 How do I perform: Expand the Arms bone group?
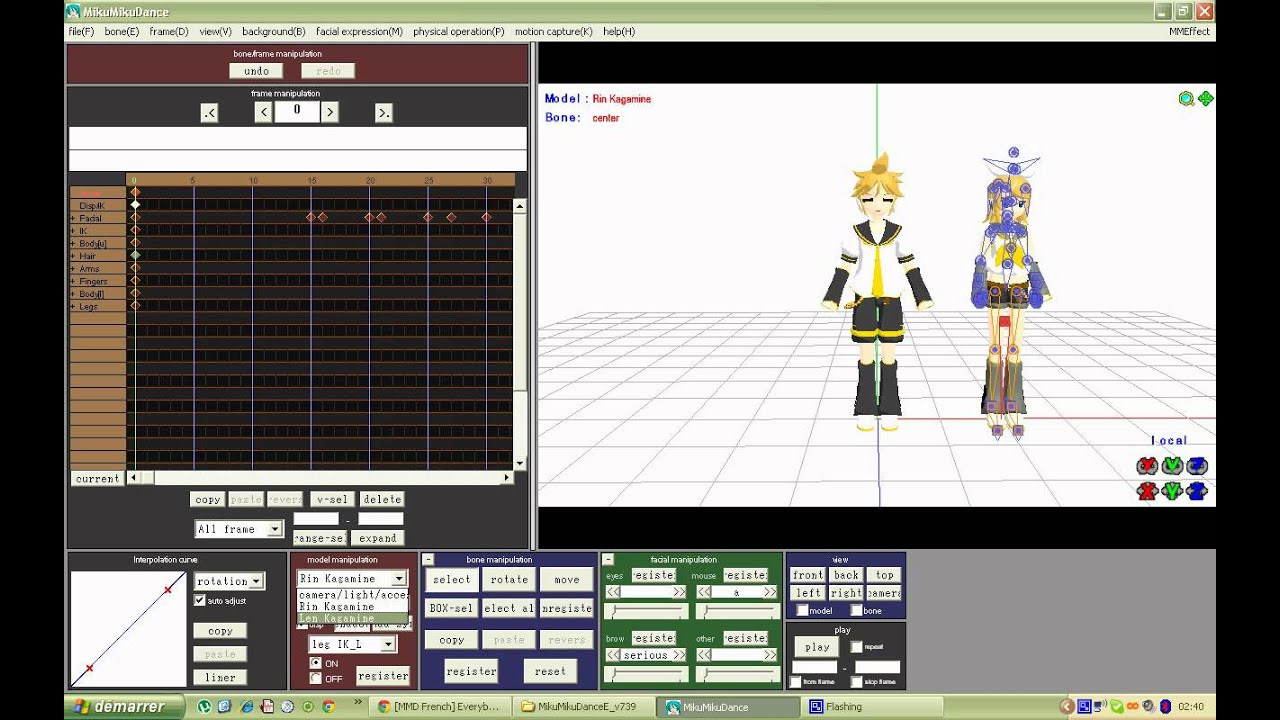(x=73, y=269)
